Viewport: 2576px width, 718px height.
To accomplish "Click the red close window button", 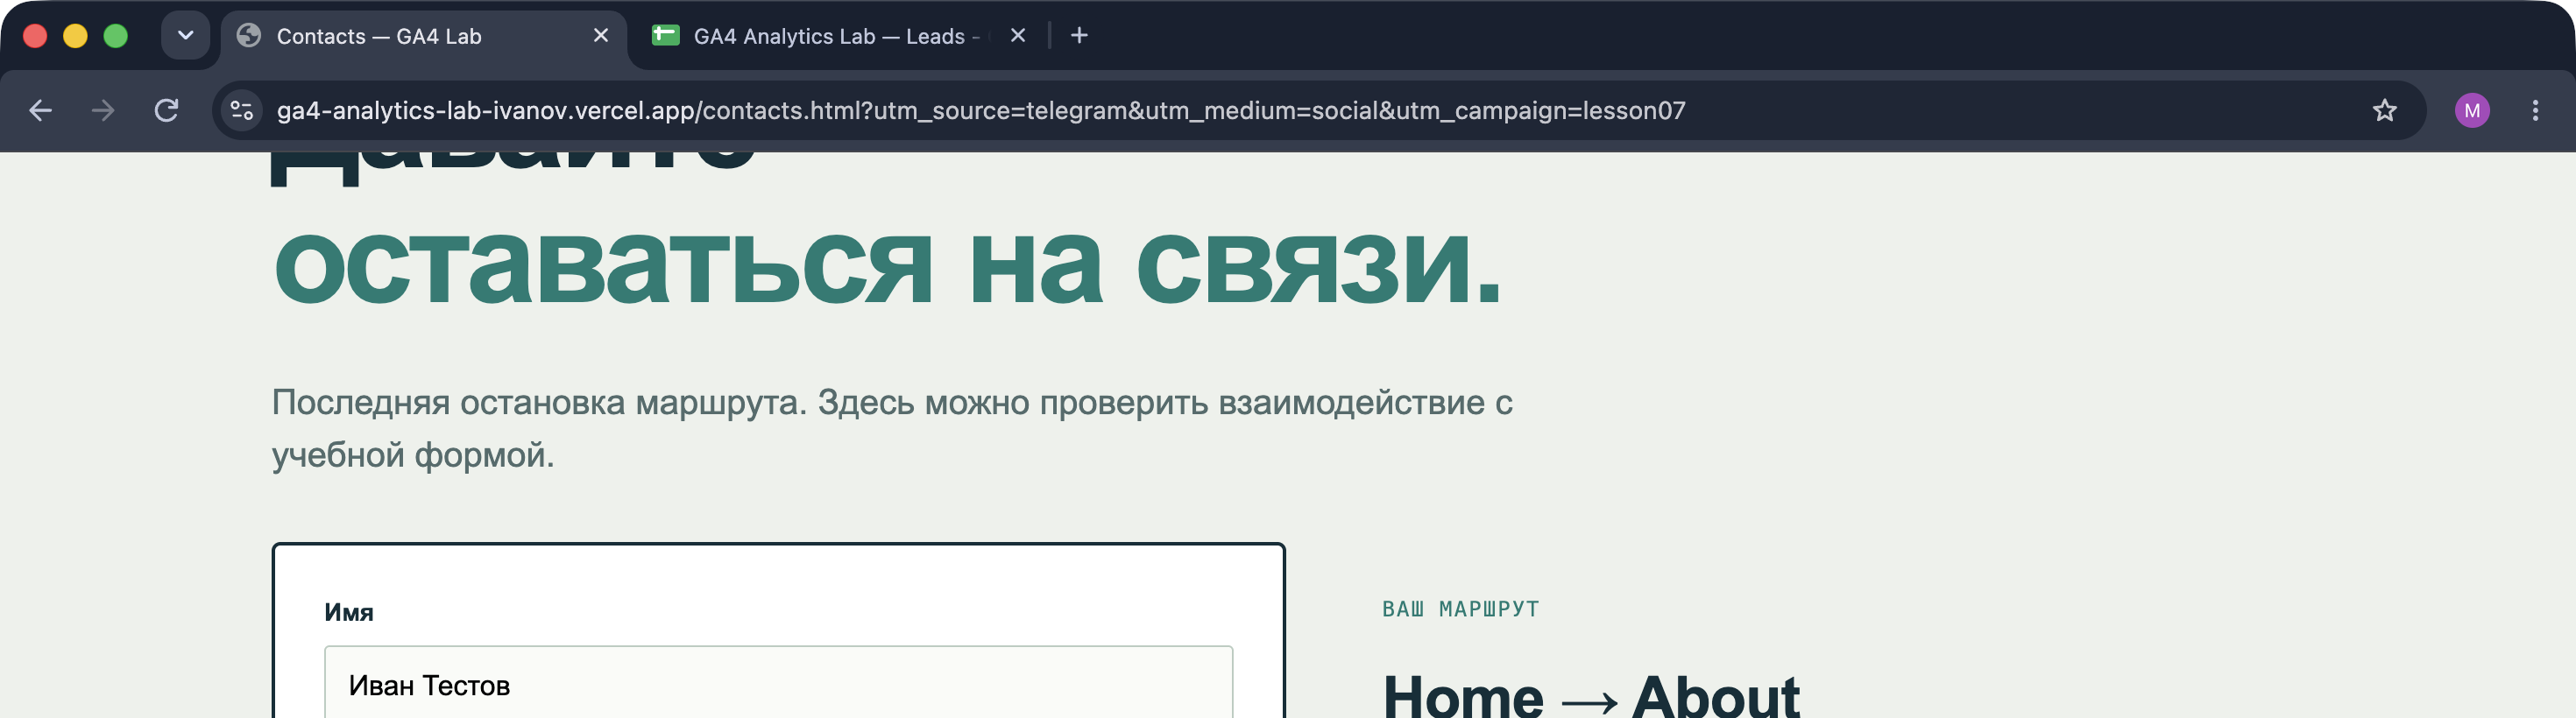I will click(x=35, y=36).
